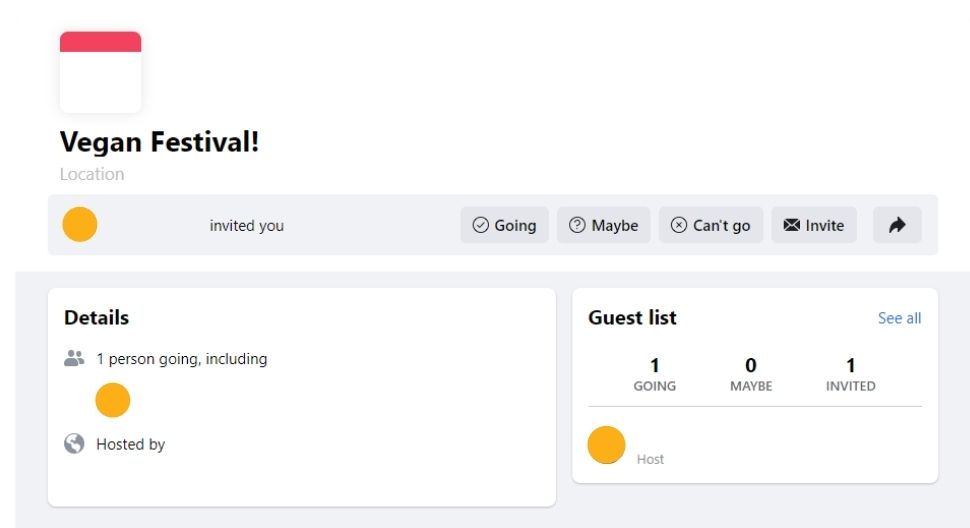Screen dimensions: 970x528
Task: Click the question mark icon on Maybe
Action: click(577, 225)
